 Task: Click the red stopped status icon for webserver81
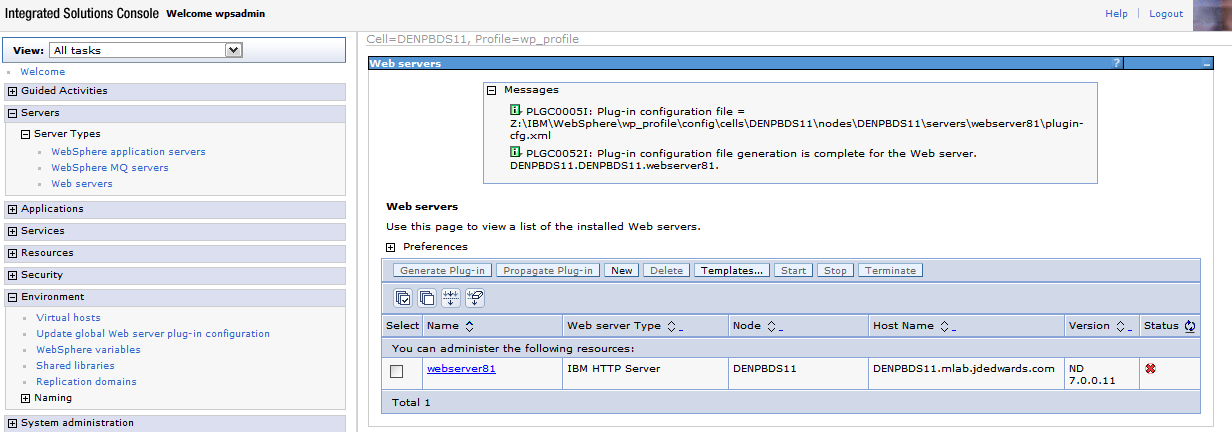1150,369
